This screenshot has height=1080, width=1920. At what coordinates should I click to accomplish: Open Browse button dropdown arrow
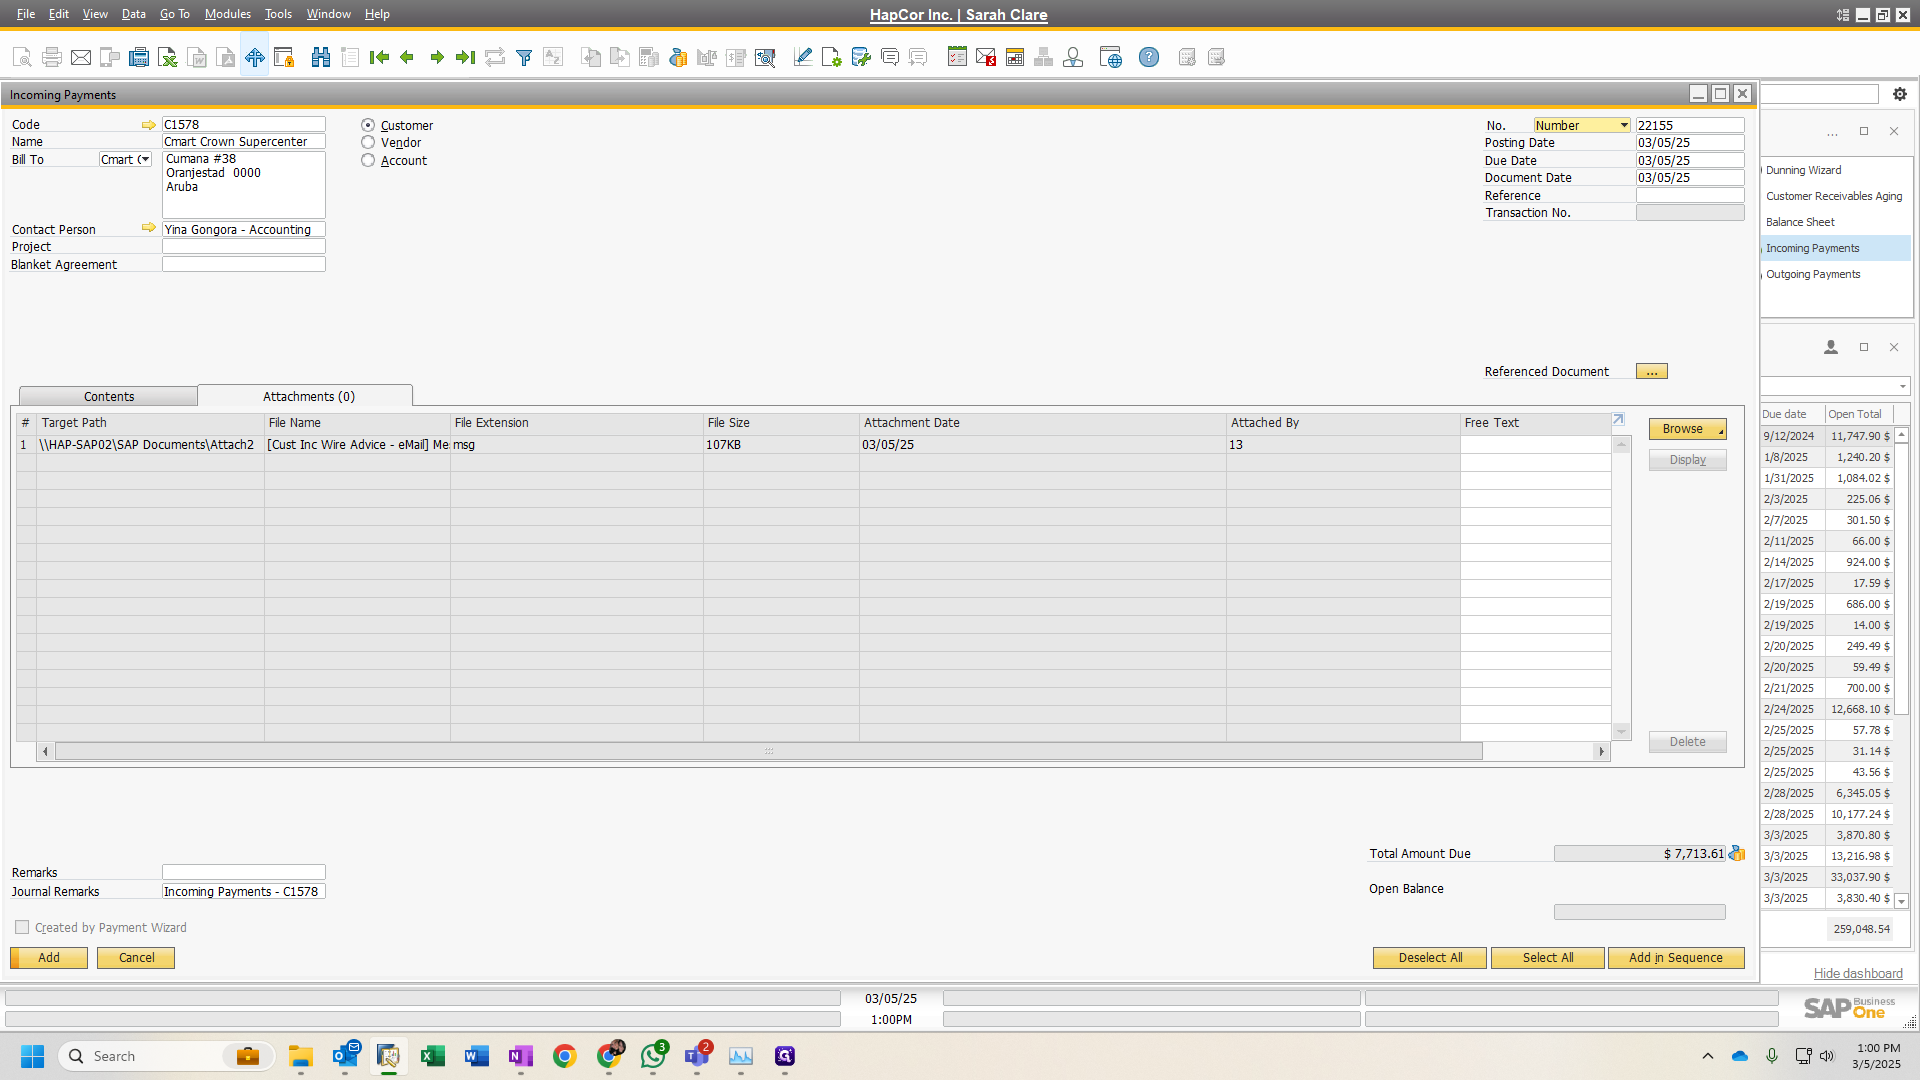coord(1721,431)
